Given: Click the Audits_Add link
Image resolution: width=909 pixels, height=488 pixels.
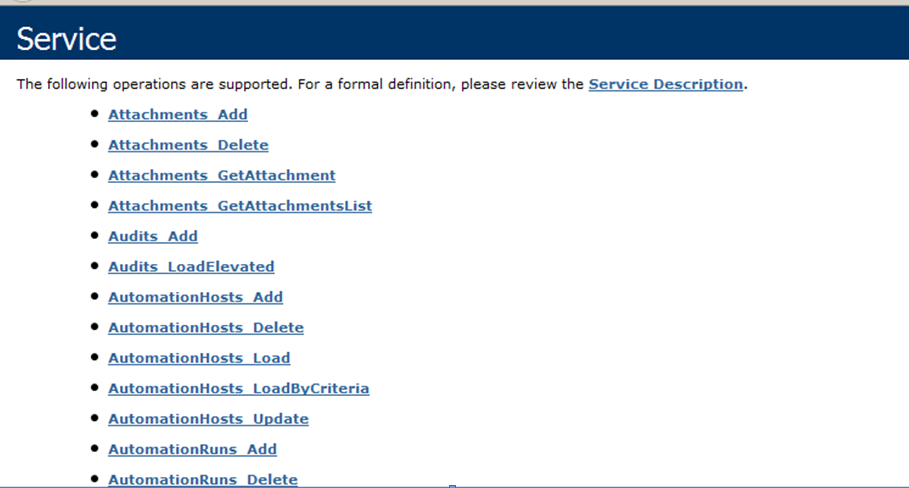Looking at the screenshot, I should 152,236.
